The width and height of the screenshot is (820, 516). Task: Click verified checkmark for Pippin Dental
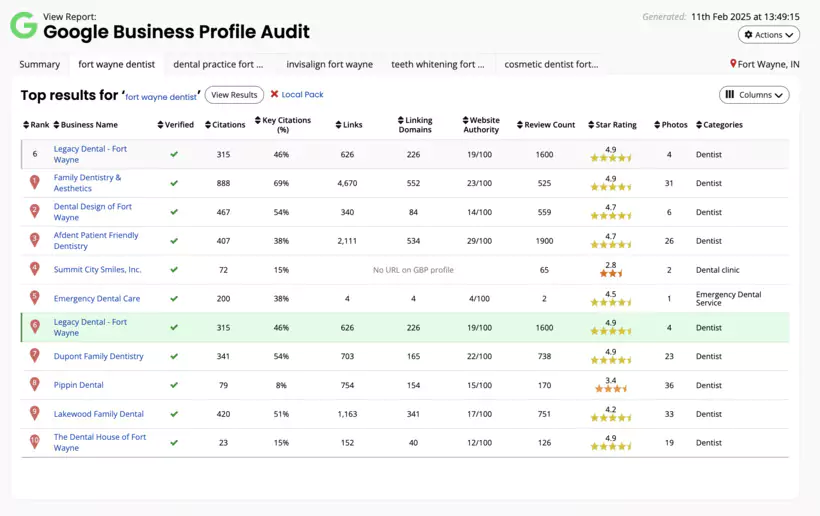pyautogui.click(x=174, y=385)
